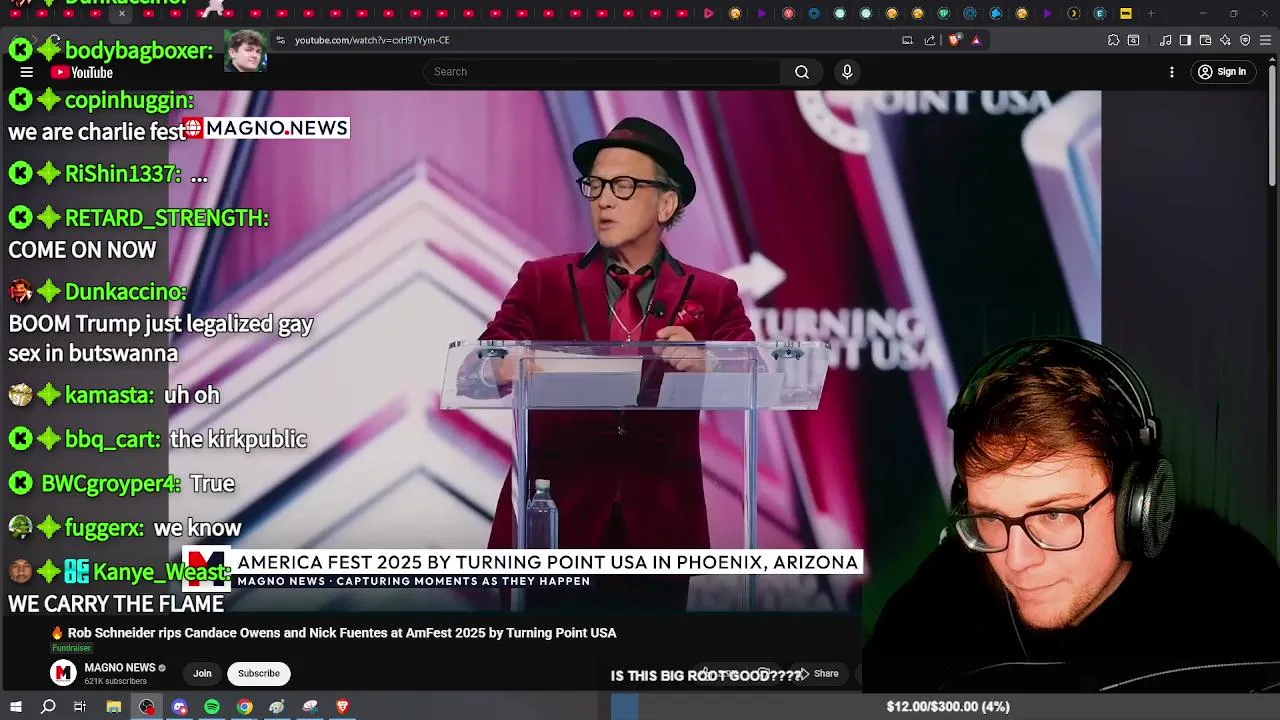
Task: Switch to the yellow IMDb-style tab
Action: [x=1126, y=13]
